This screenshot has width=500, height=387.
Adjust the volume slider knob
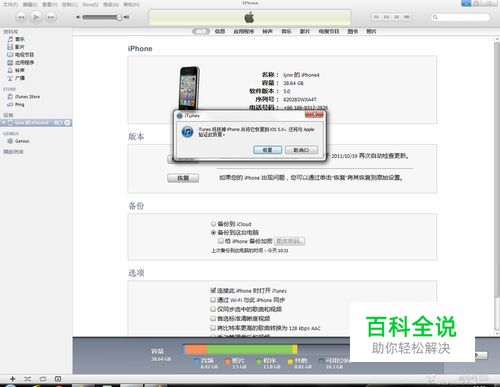click(119, 17)
